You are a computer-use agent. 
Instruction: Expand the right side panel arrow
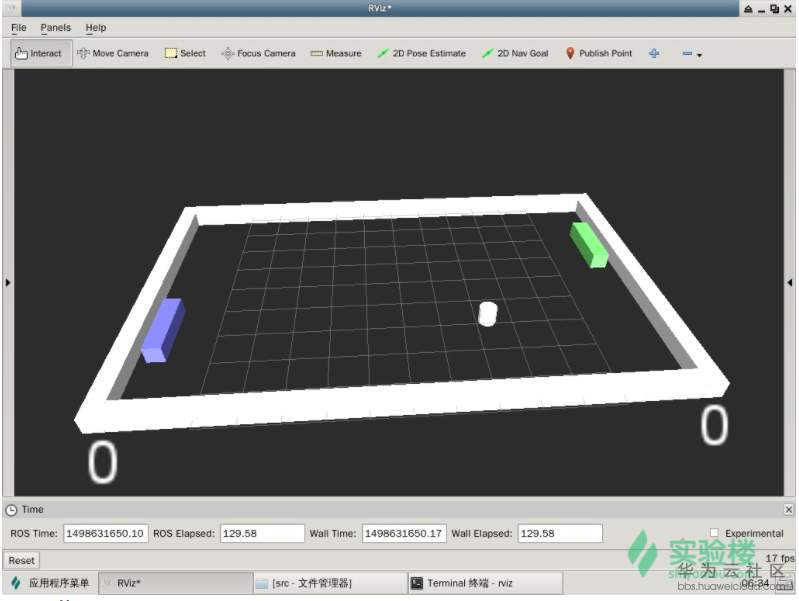pyautogui.click(x=790, y=282)
